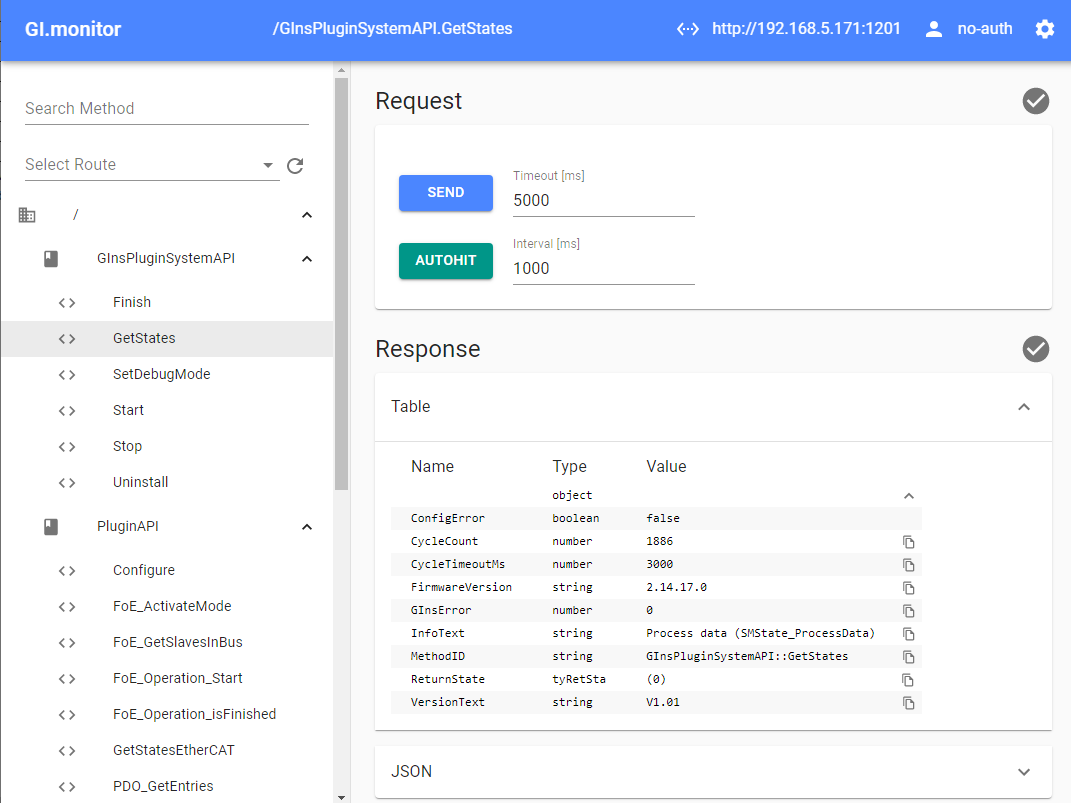
Task: Select the SetDebugMode method
Action: 161,374
